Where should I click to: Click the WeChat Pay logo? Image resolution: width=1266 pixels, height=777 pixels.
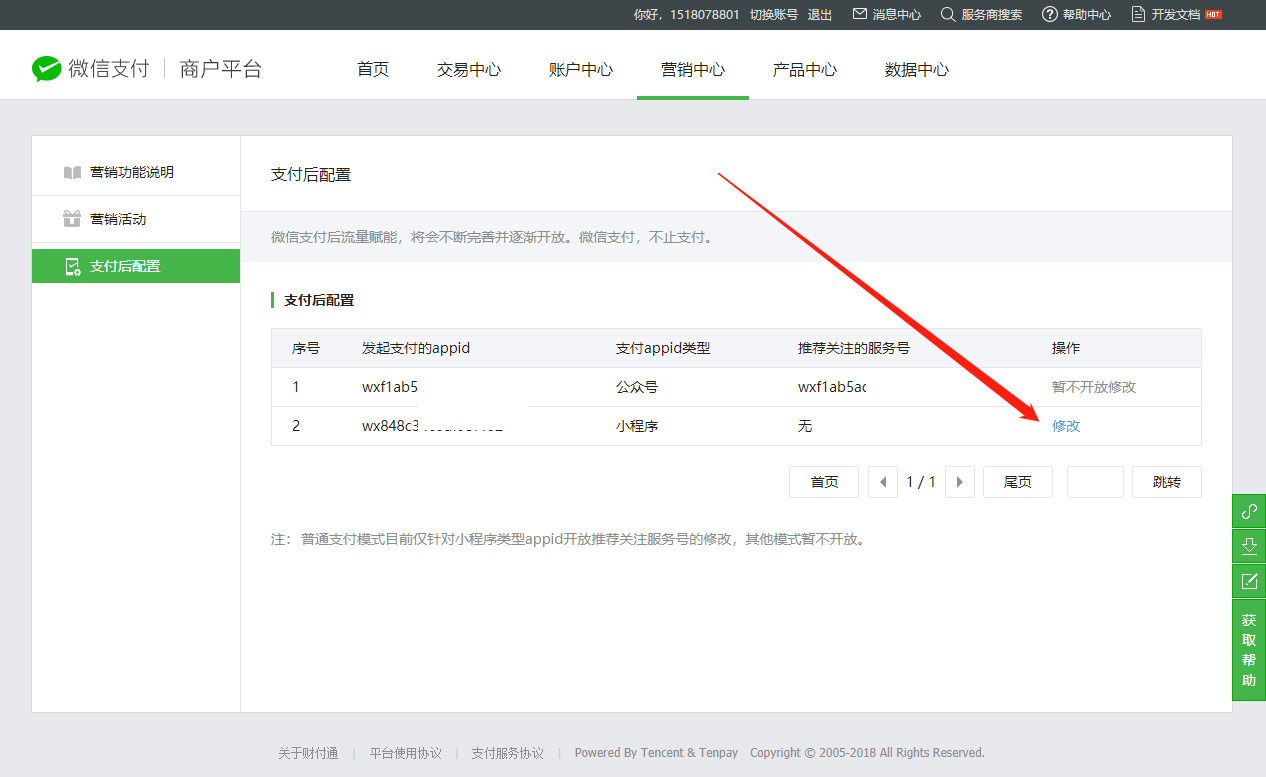tap(47, 69)
